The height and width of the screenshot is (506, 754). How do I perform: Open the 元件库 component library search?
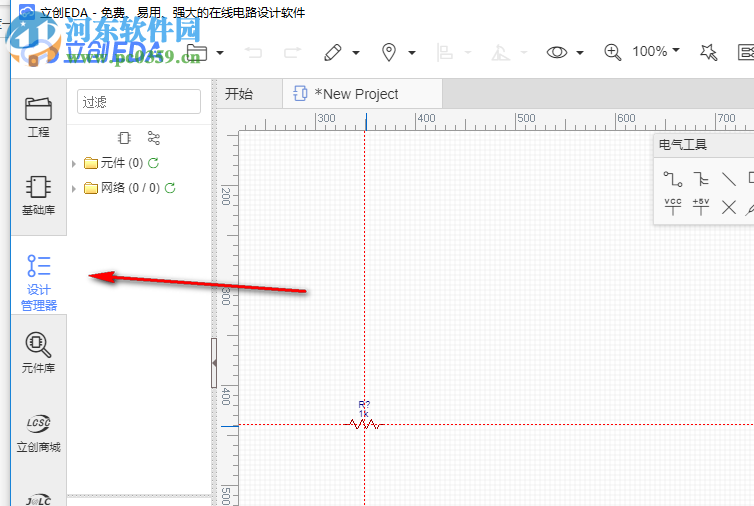click(x=38, y=353)
